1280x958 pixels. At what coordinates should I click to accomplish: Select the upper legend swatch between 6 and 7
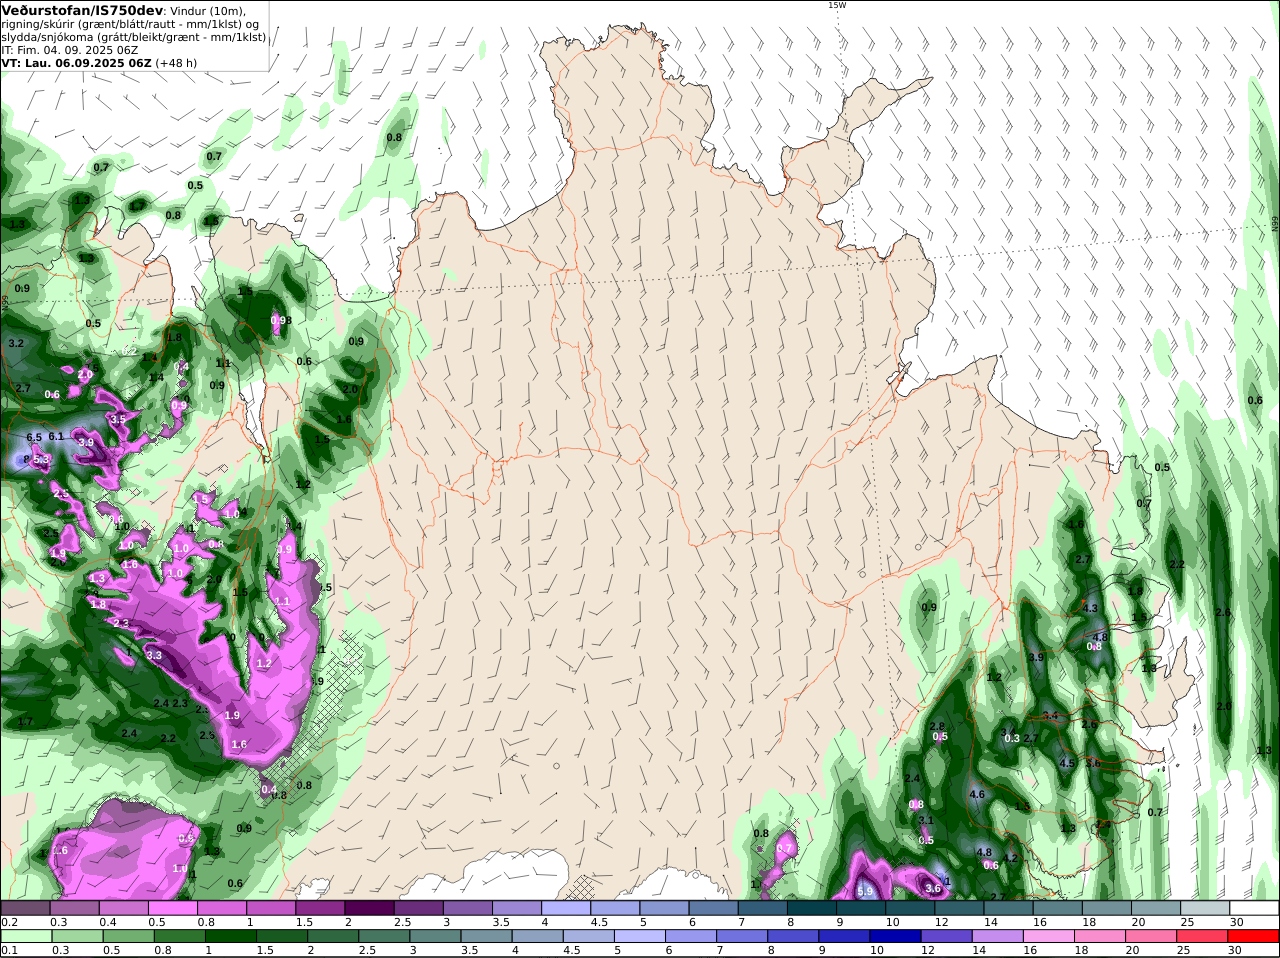[714, 908]
